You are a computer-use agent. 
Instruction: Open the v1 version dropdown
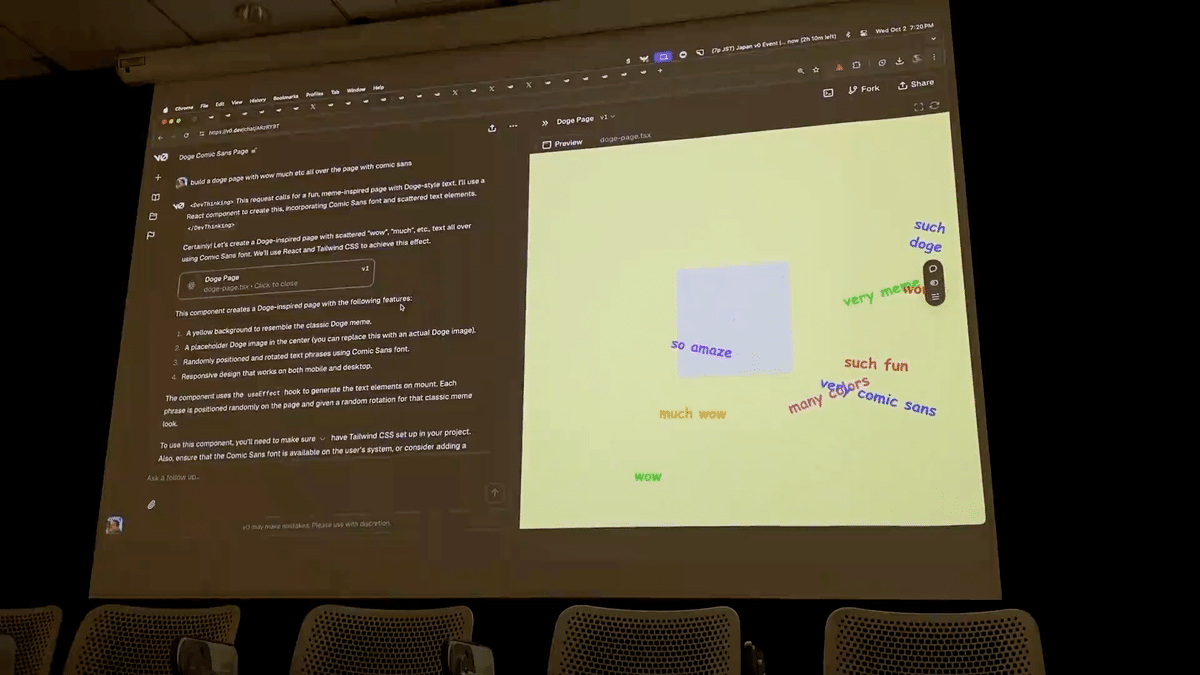coord(608,117)
